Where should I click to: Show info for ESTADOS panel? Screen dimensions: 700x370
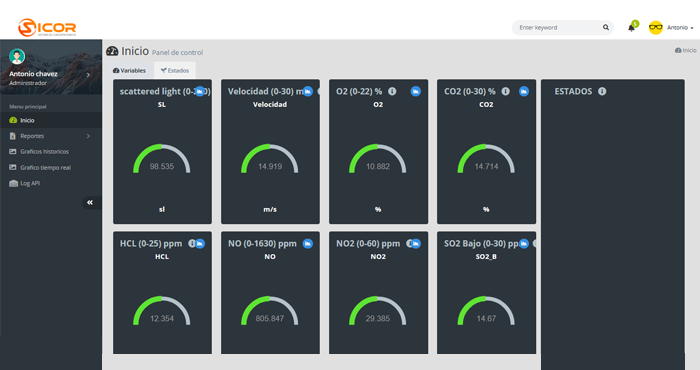pyautogui.click(x=602, y=91)
